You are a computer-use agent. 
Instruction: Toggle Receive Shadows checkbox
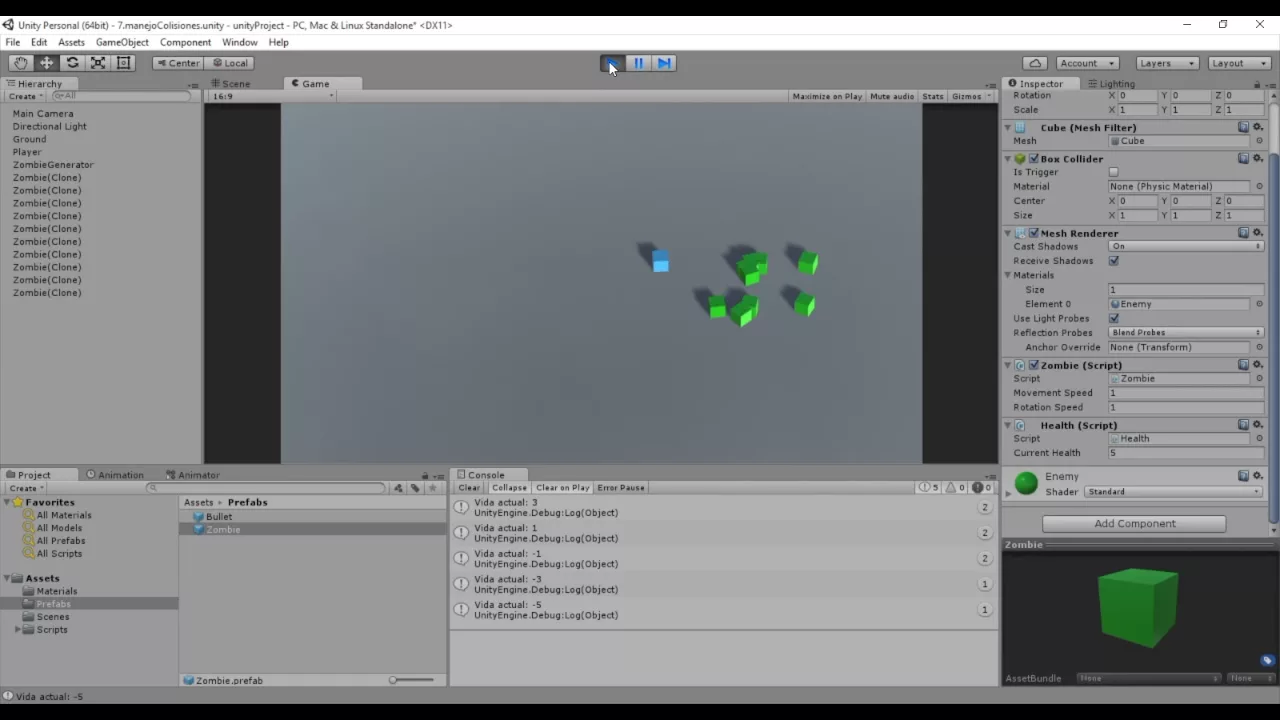click(x=1114, y=261)
